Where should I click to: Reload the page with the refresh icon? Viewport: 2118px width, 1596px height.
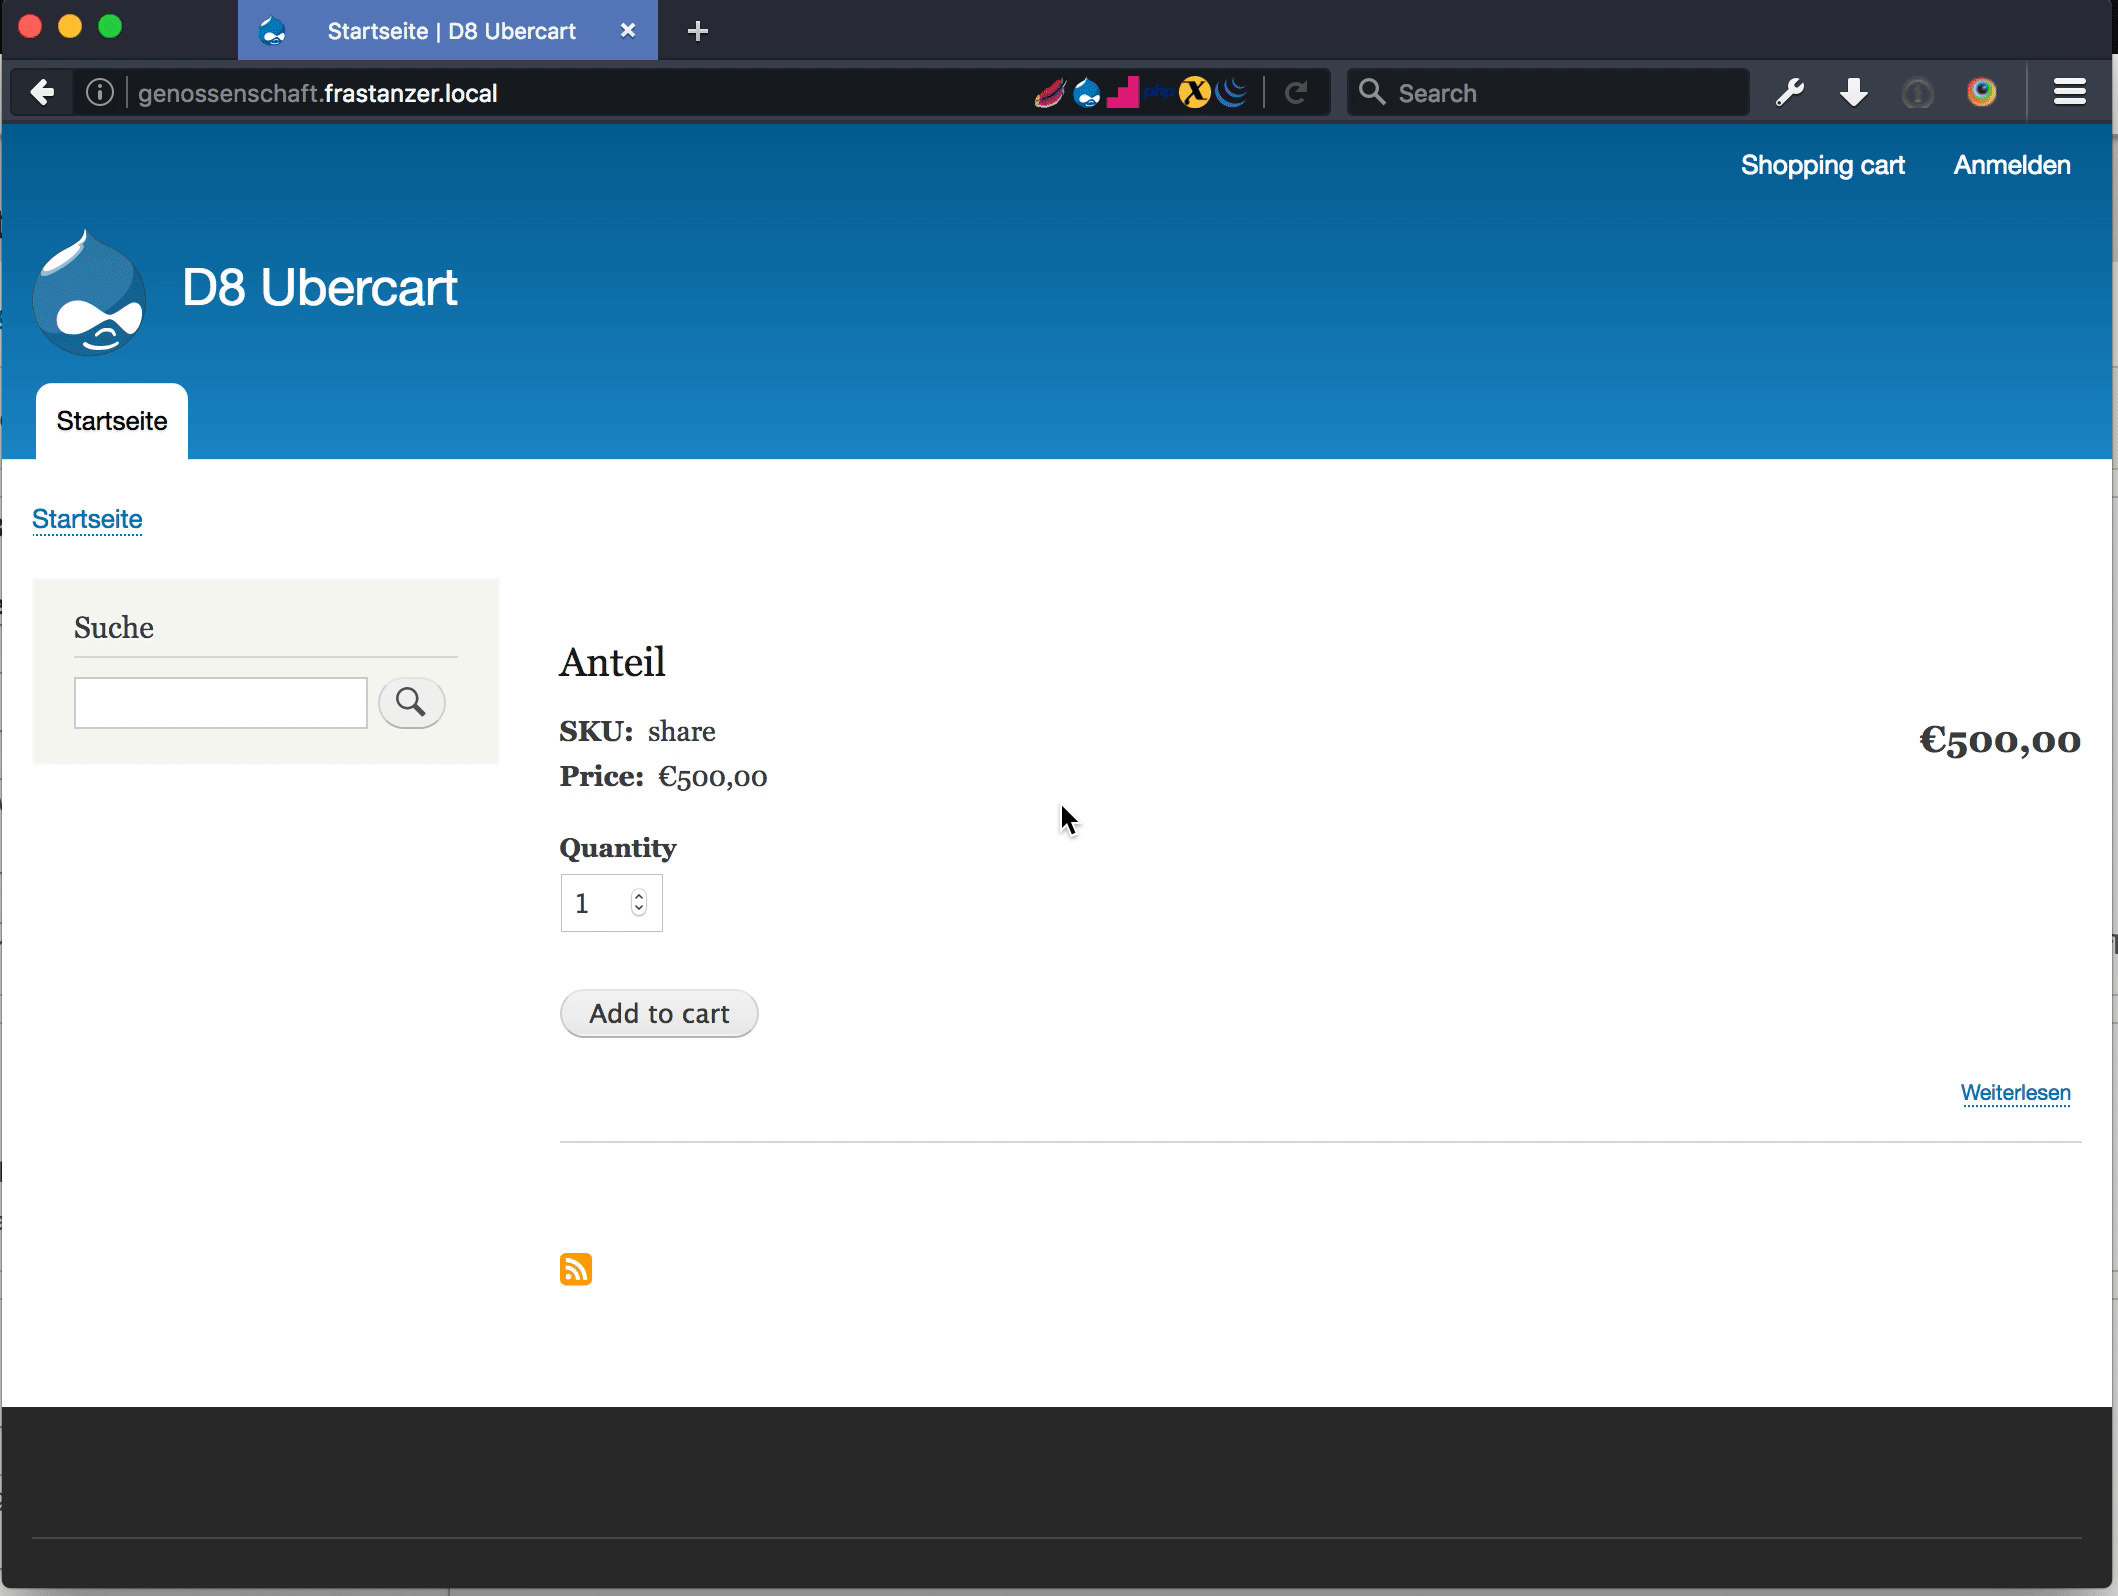point(1296,93)
